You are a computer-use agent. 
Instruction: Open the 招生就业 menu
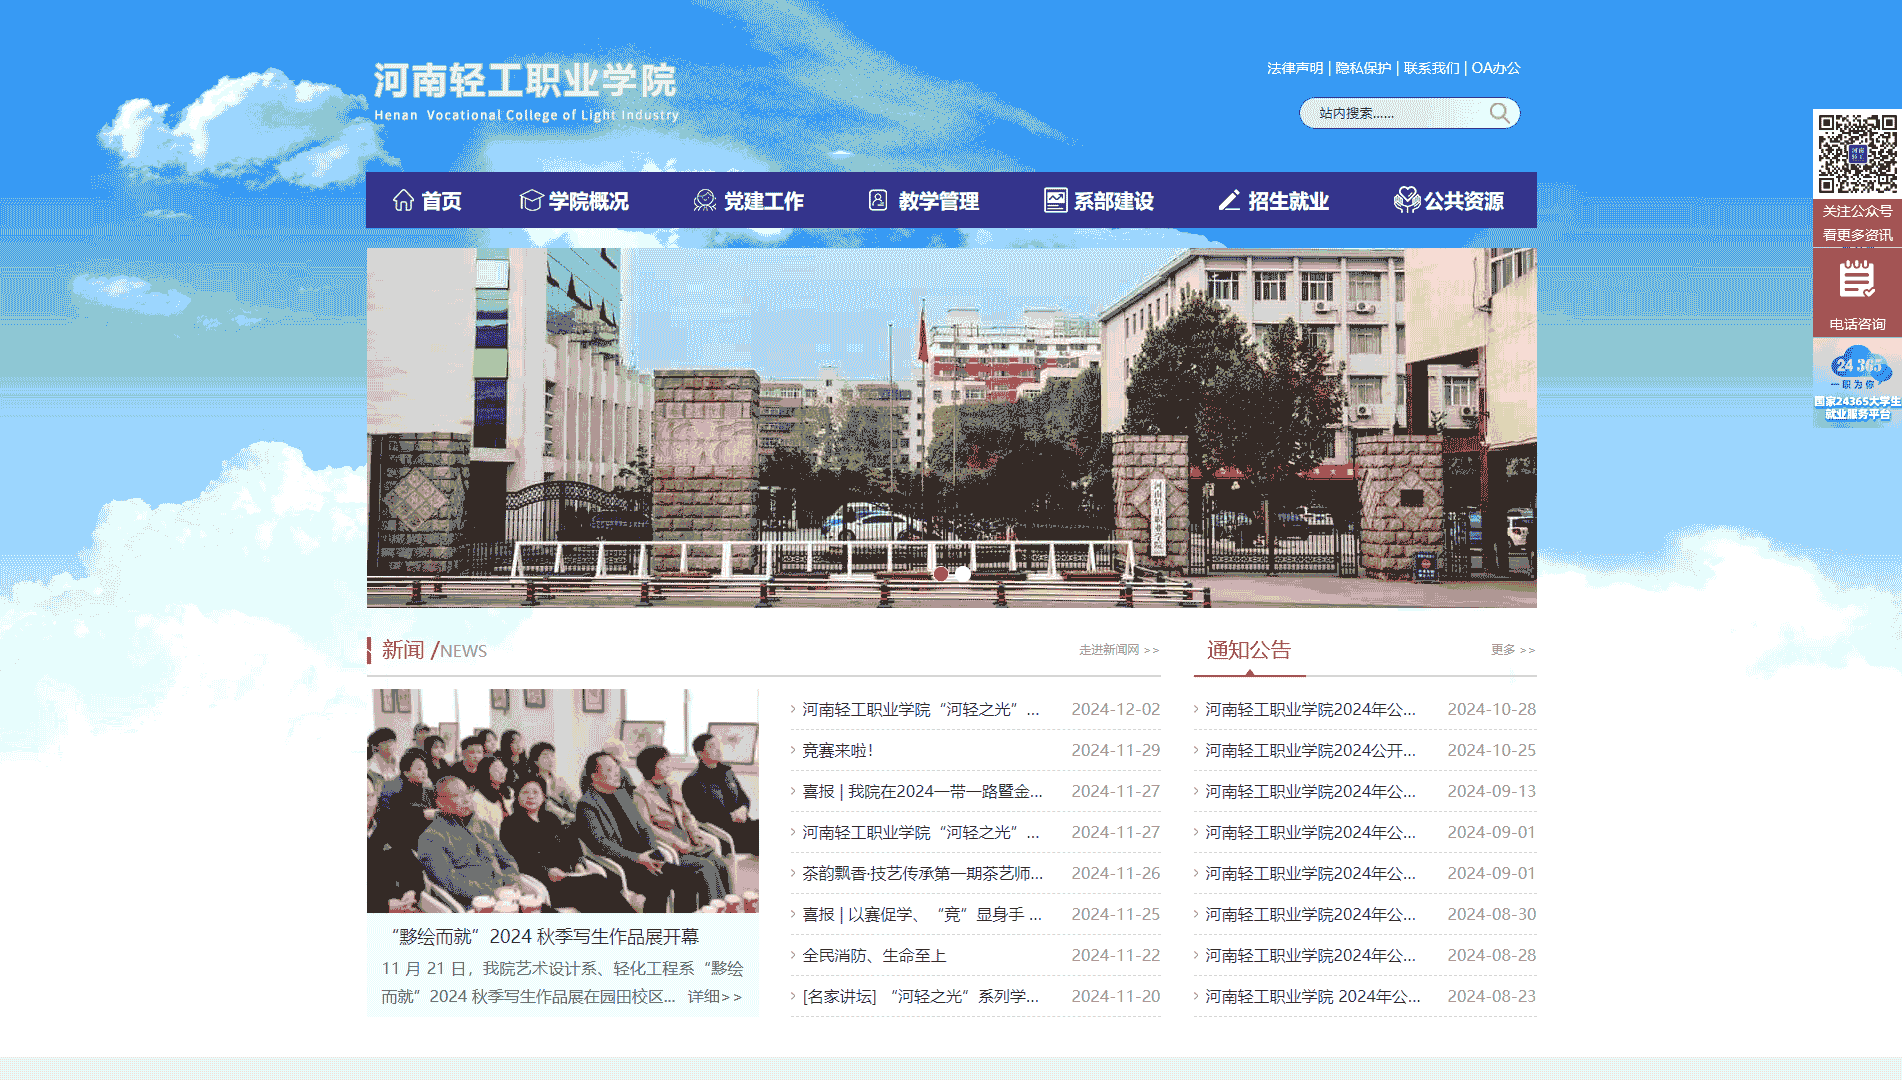(1274, 200)
